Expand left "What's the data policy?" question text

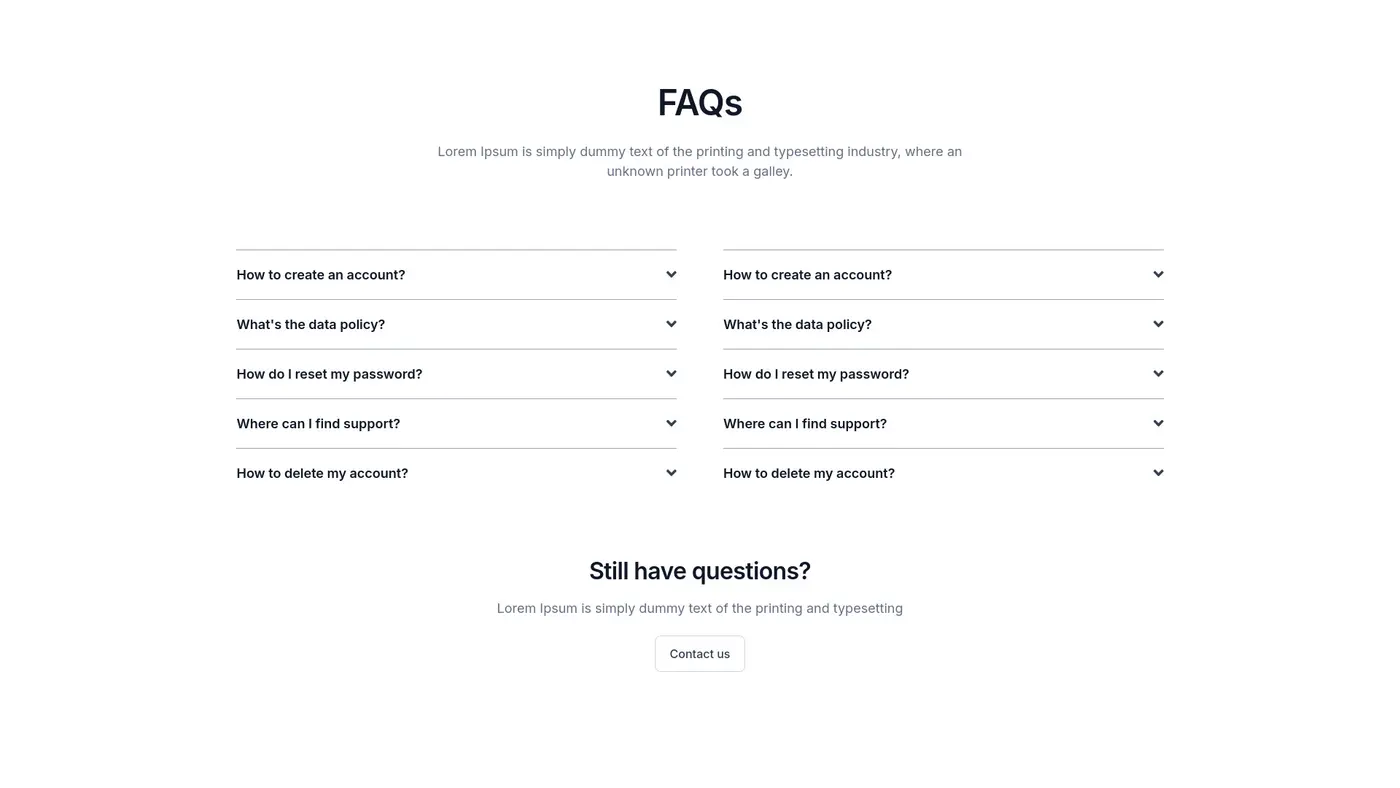coord(310,325)
